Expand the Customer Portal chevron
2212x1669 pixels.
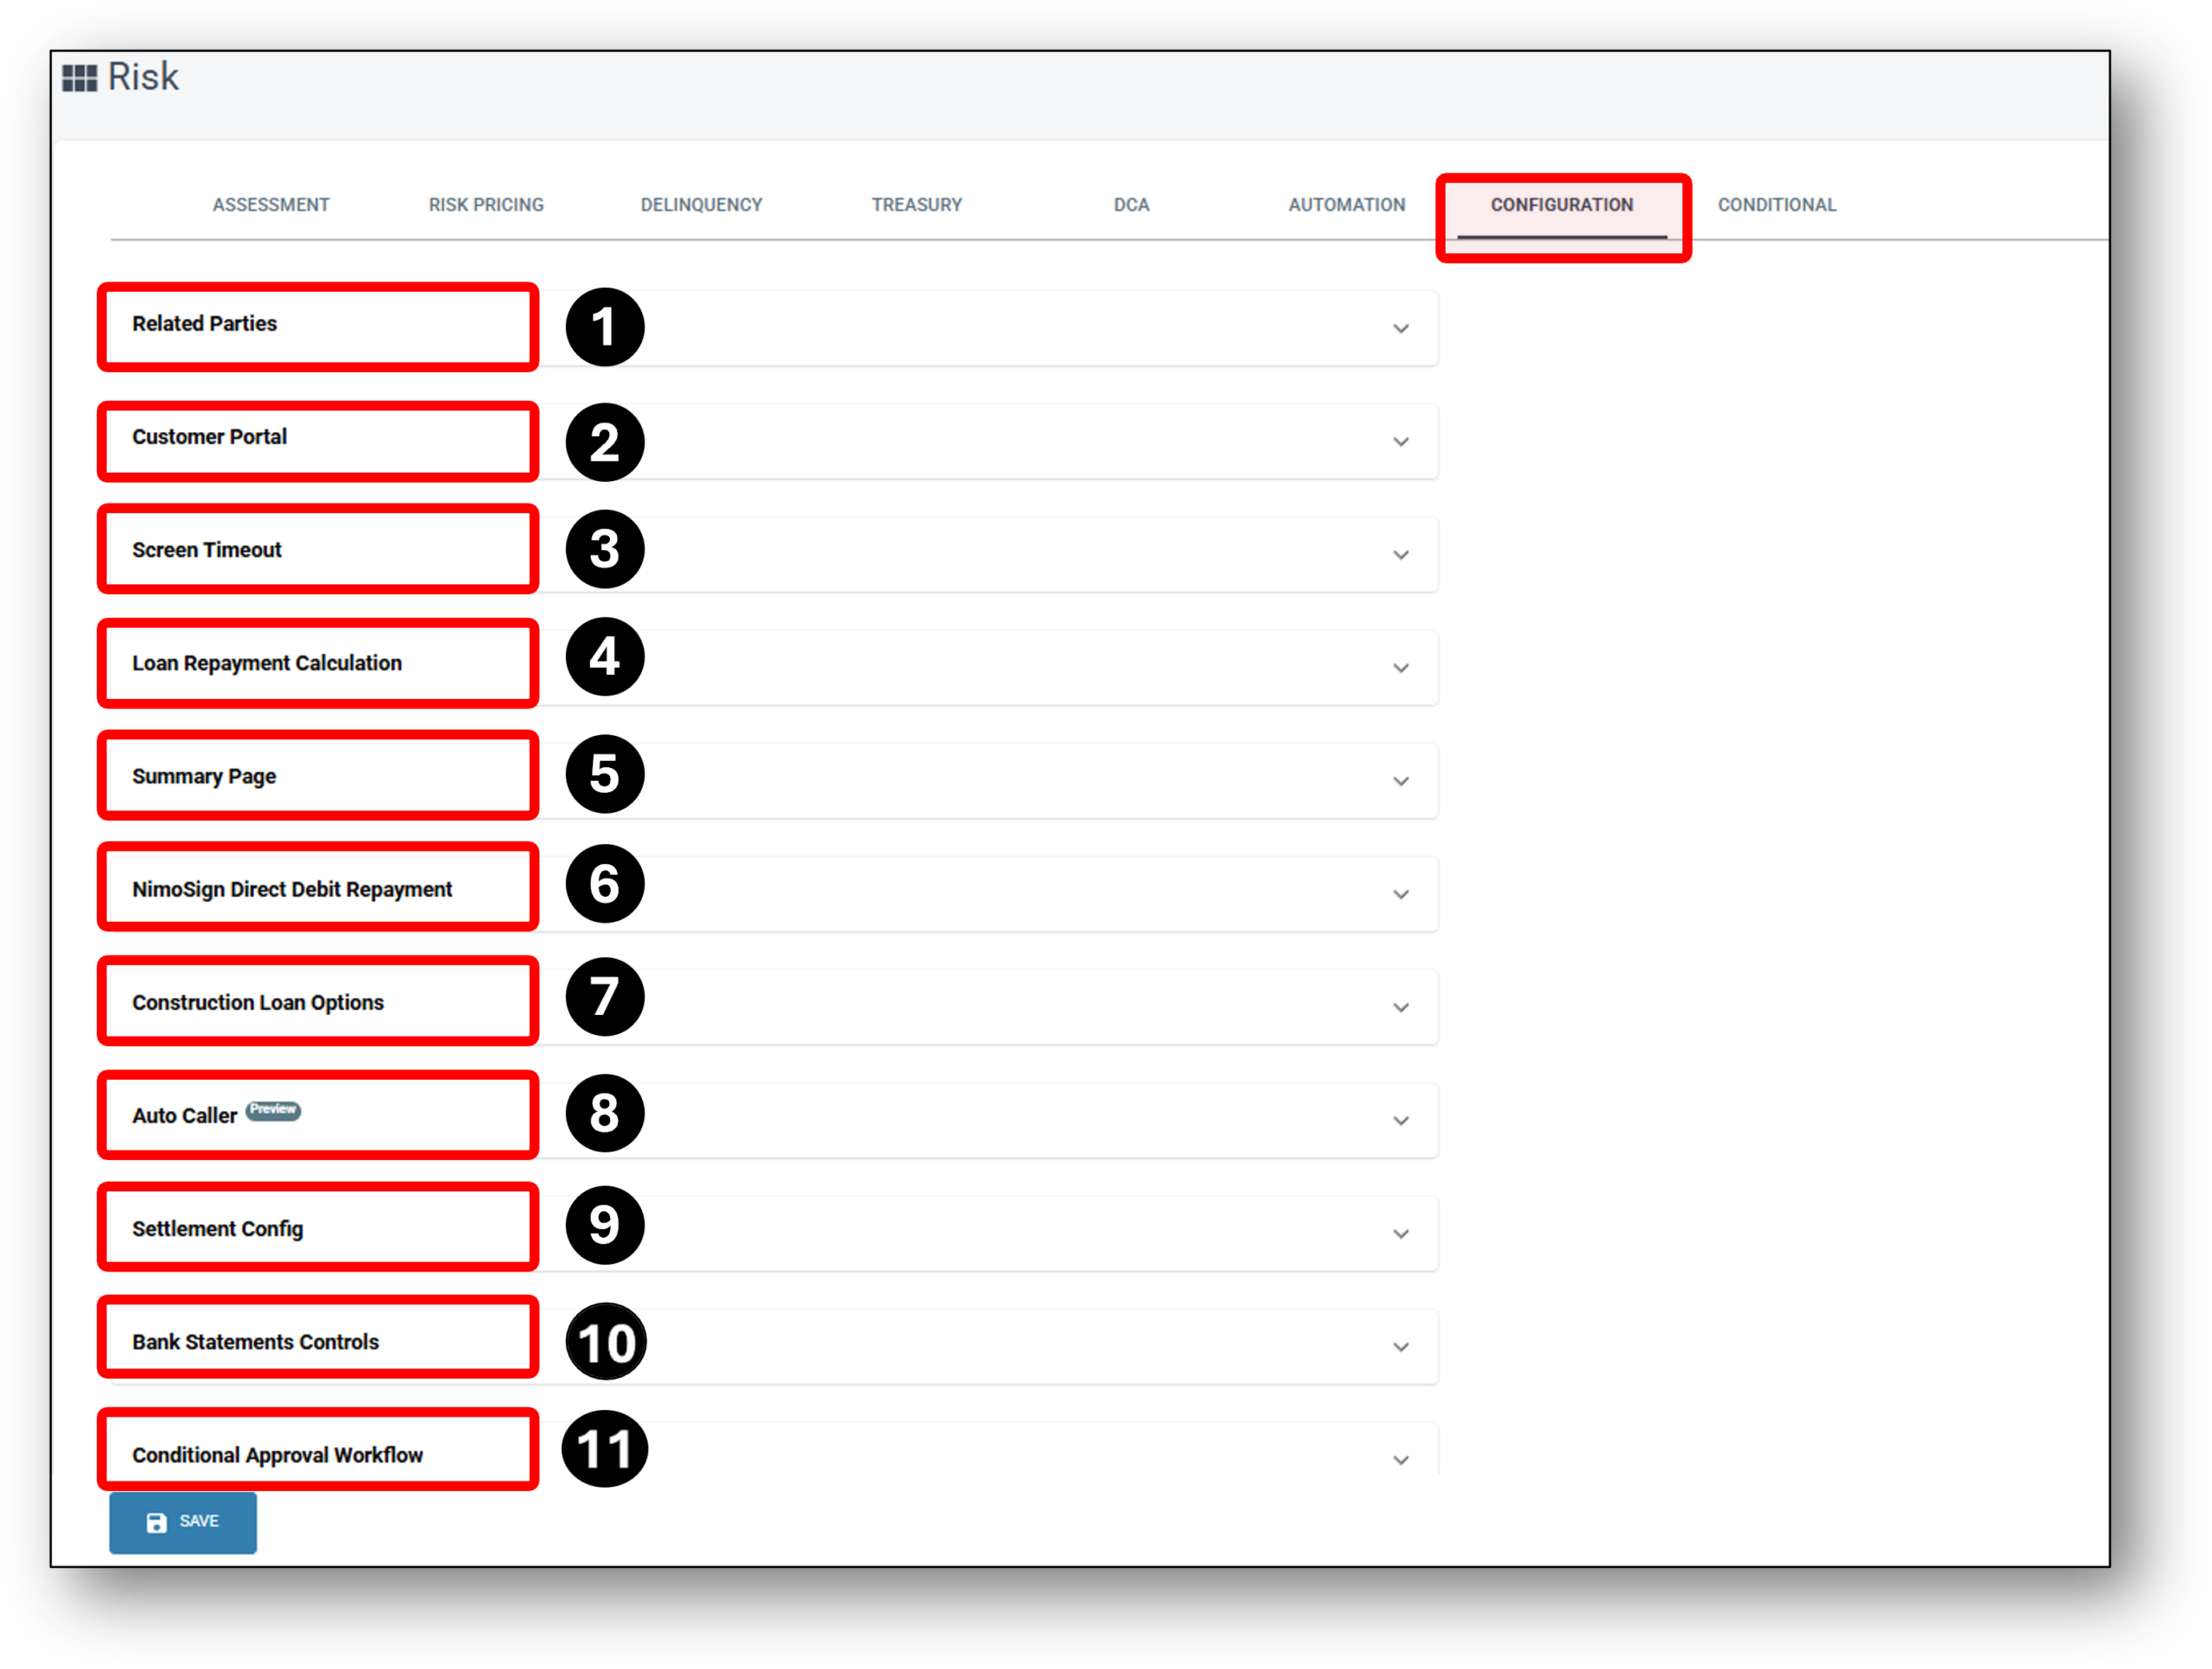point(1400,442)
